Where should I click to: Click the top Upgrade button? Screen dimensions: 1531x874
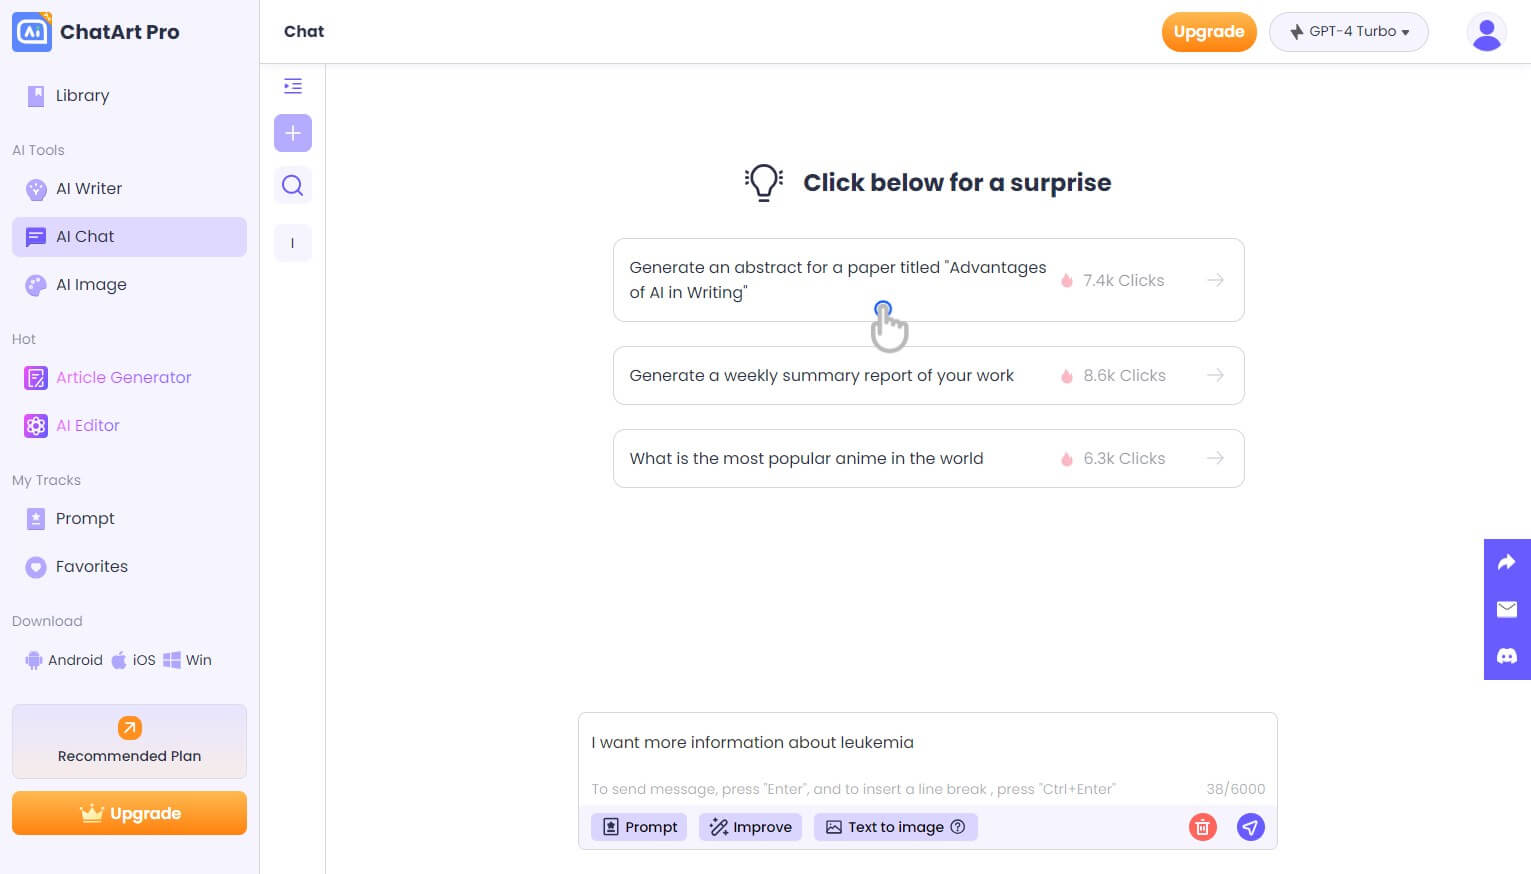point(1209,32)
